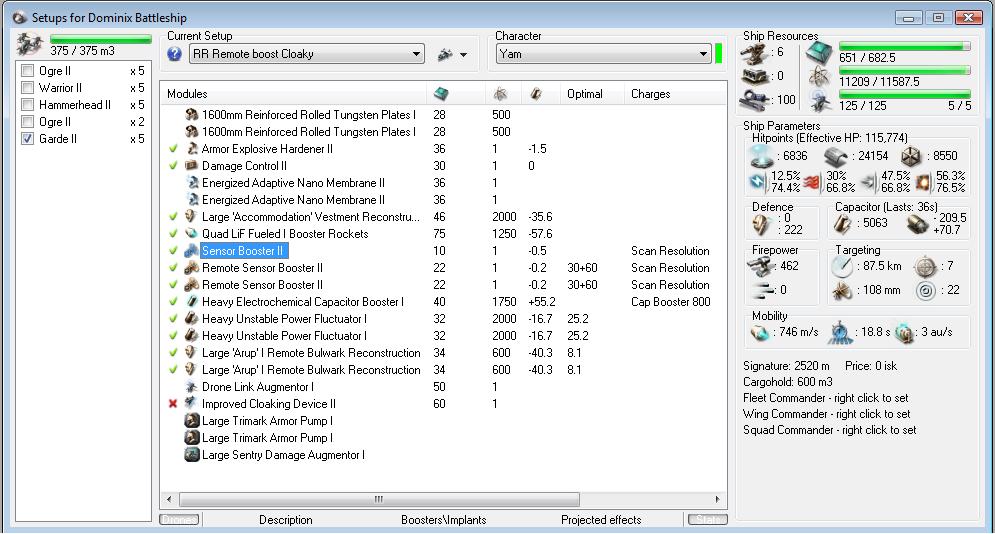Click the CPU column header icon
Screen dimensions: 995x534
pos(440,94)
